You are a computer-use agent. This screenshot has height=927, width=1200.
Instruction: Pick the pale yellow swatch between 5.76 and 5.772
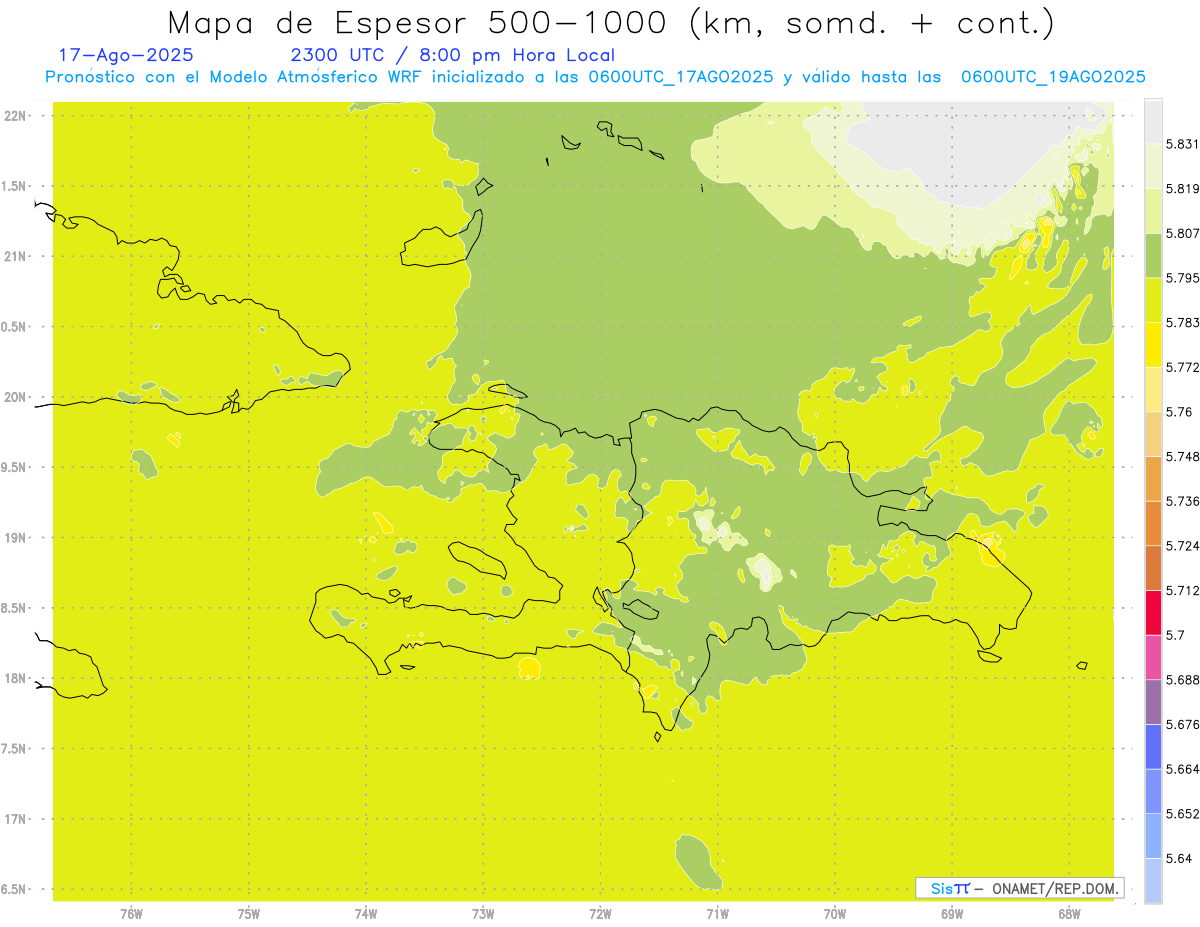pos(1153,389)
